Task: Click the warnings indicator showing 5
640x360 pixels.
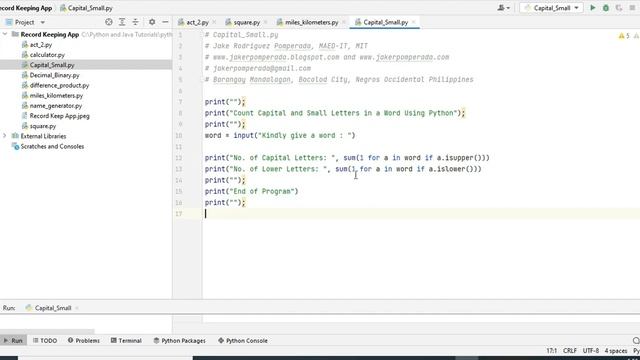Action: [x=624, y=36]
